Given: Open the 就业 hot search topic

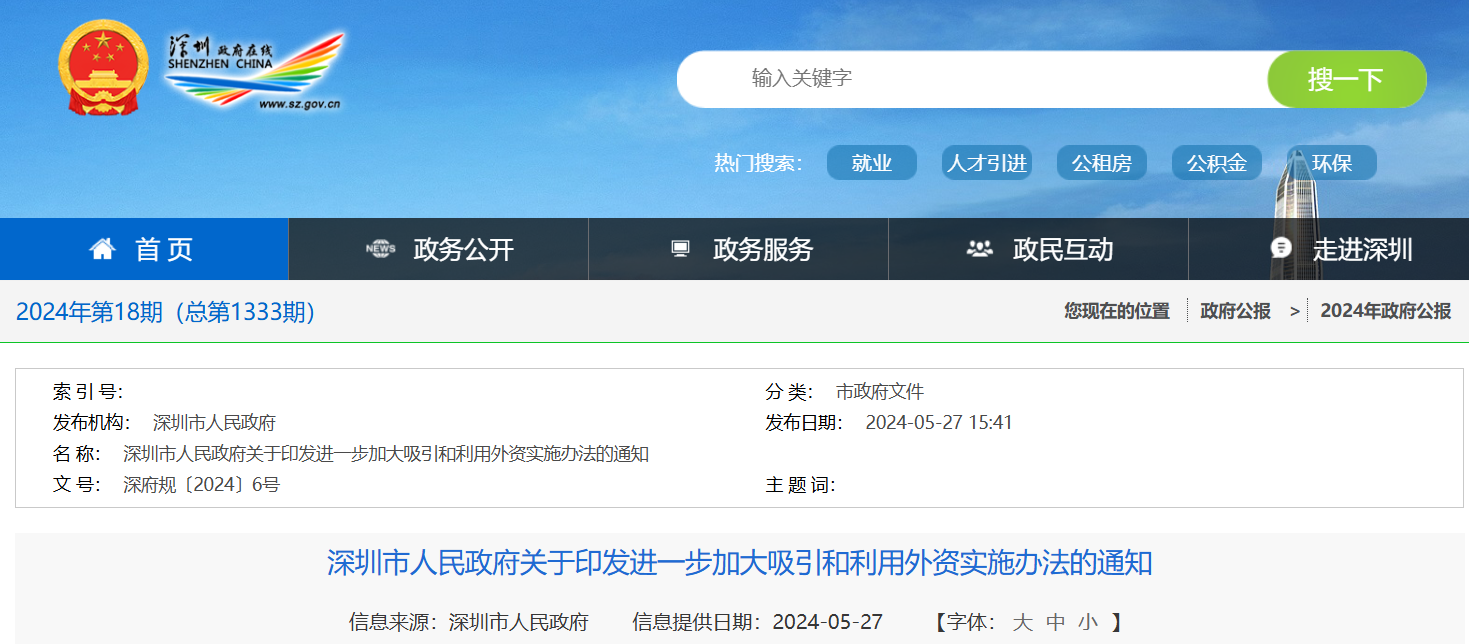Looking at the screenshot, I should click(x=871, y=162).
